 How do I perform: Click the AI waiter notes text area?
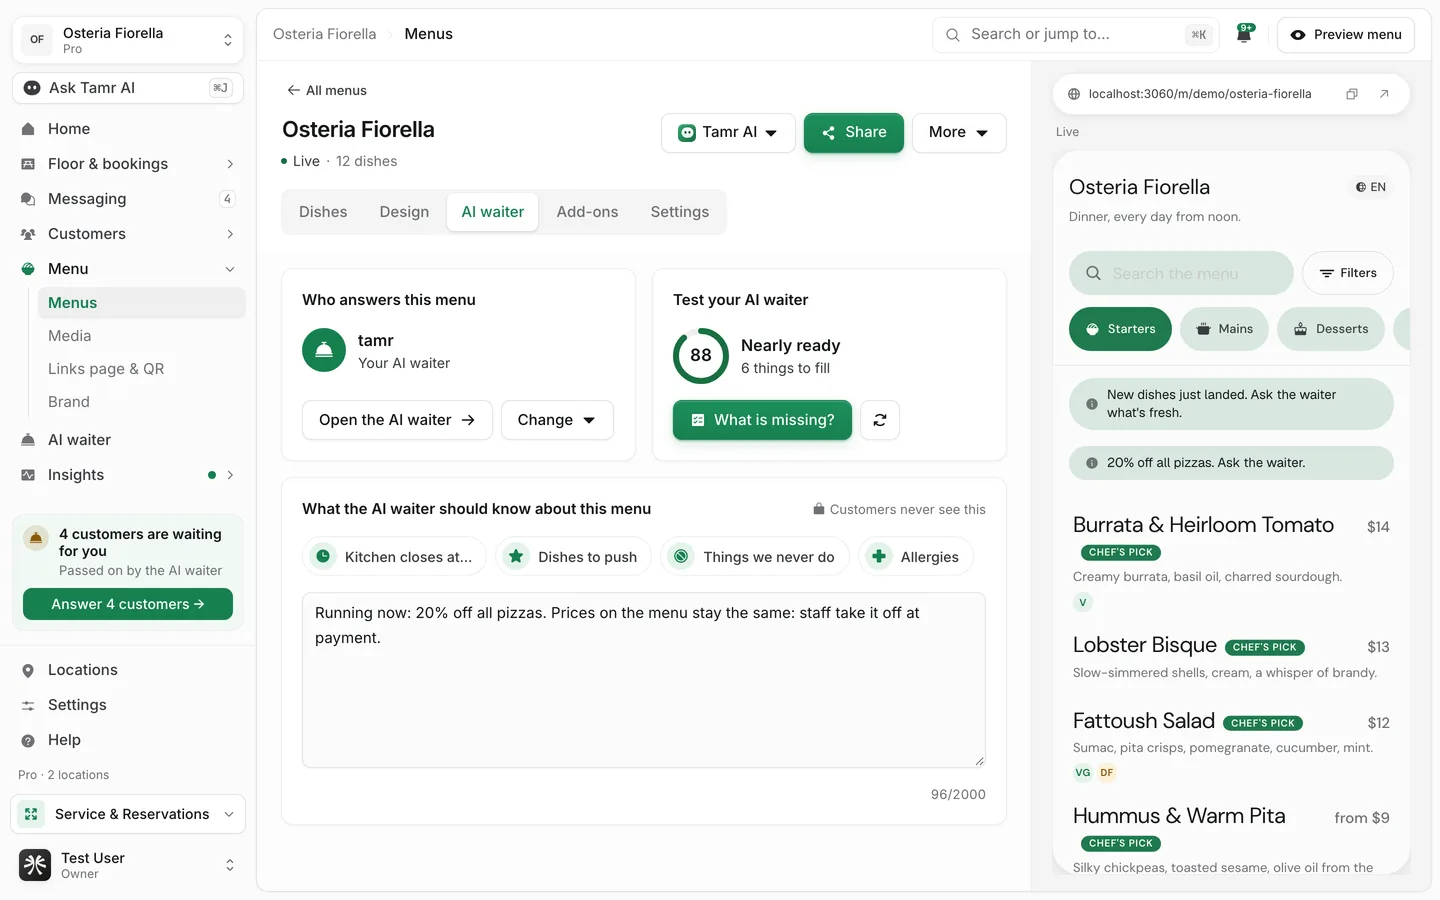pos(644,680)
